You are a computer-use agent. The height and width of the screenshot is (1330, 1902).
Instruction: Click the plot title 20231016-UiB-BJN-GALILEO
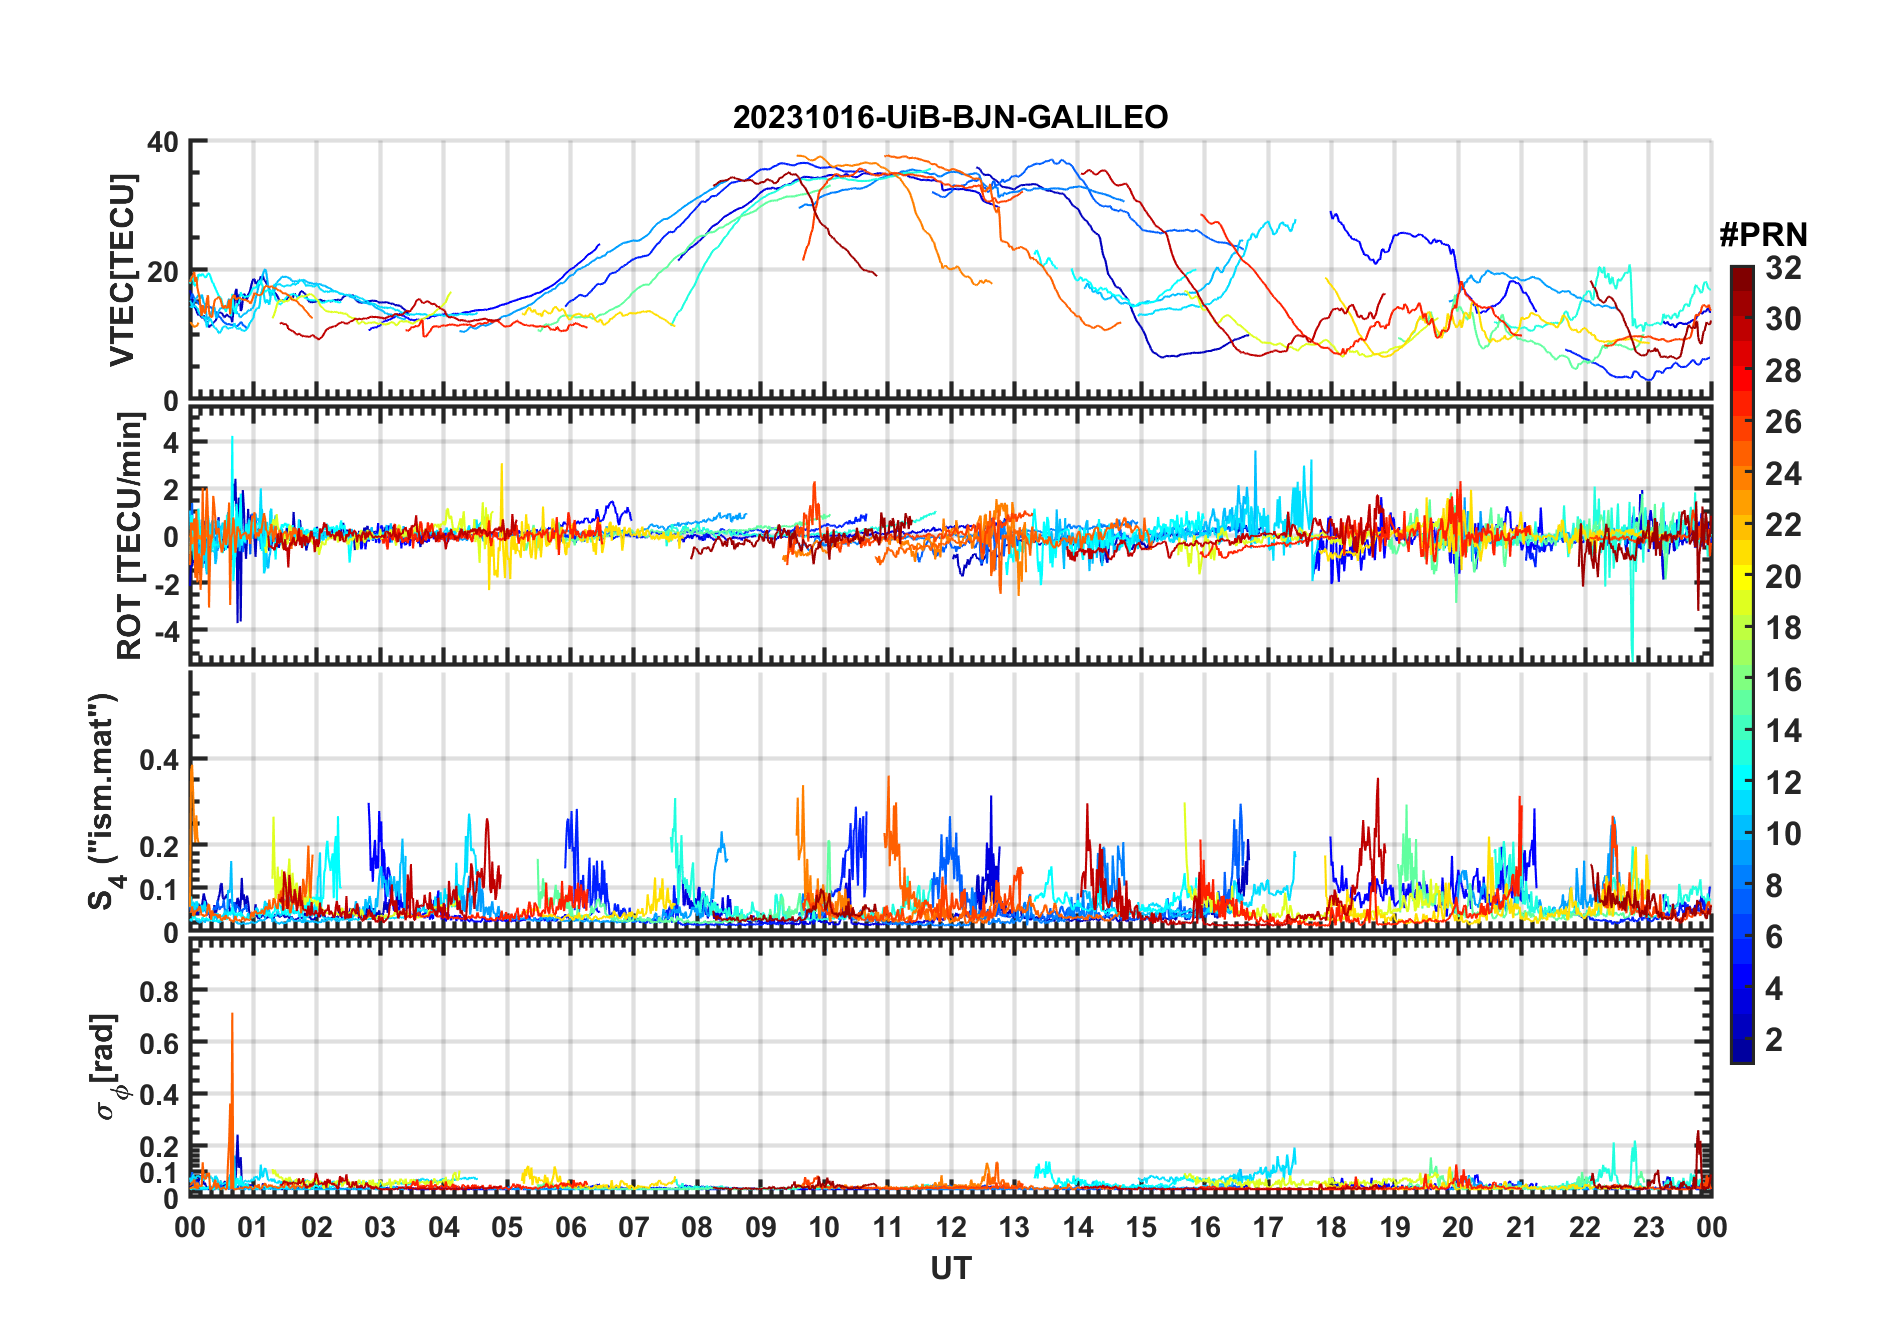[950, 117]
